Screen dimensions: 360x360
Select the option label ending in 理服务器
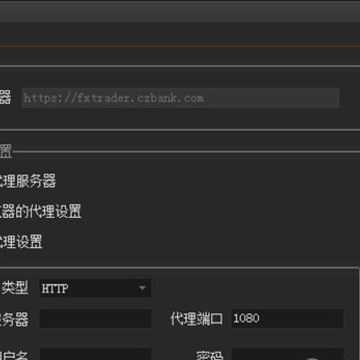point(27,182)
